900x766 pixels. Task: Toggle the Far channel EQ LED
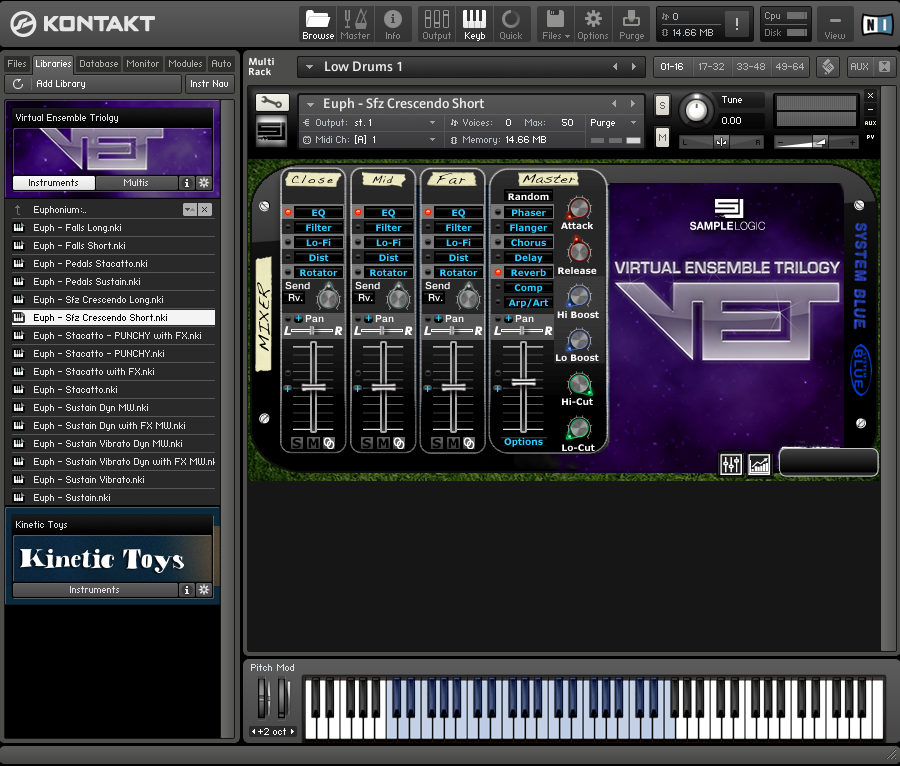tap(428, 212)
